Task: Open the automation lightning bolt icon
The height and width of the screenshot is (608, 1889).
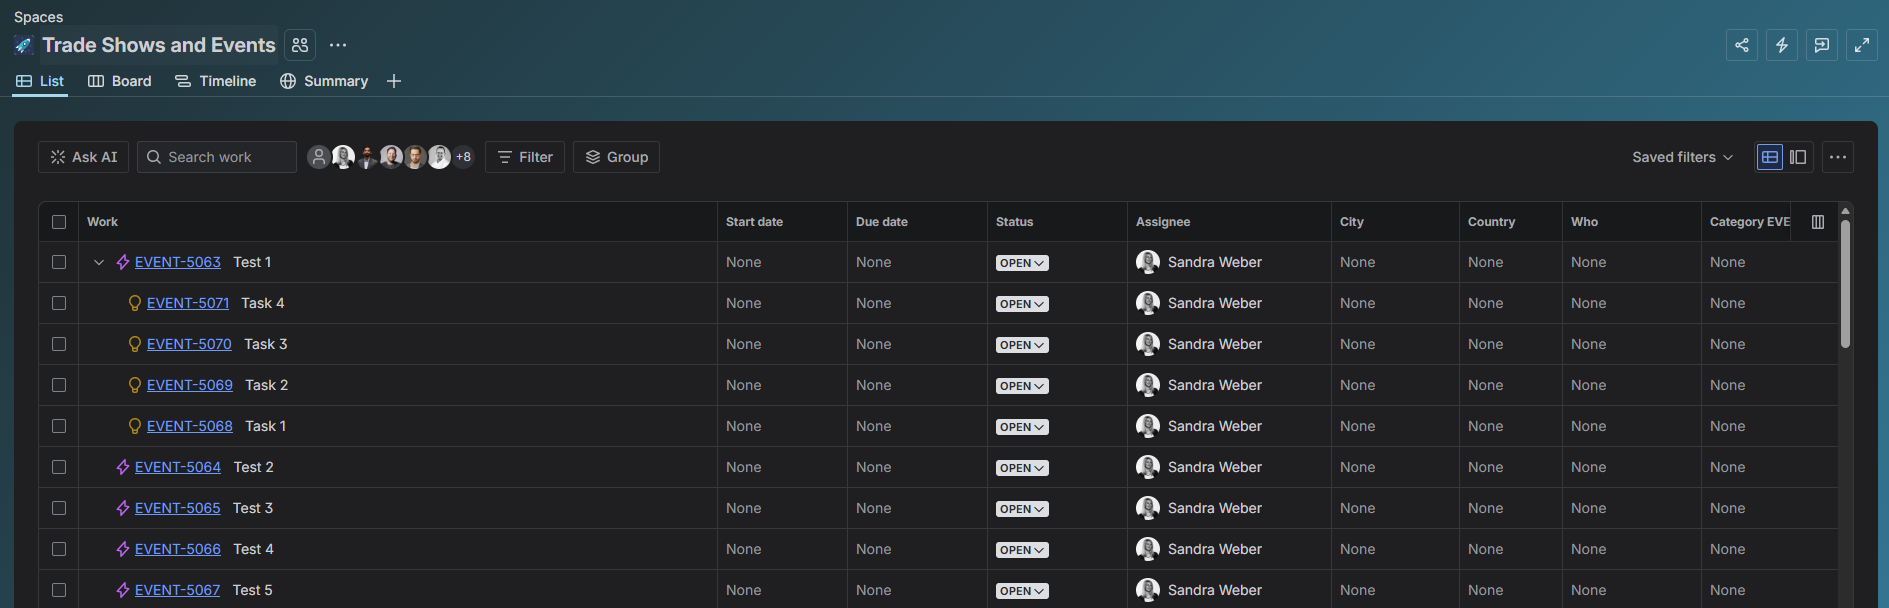Action: [x=1782, y=45]
